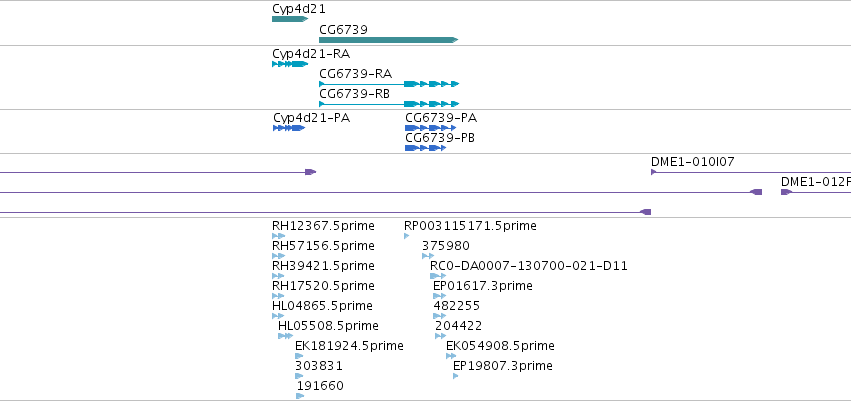Select the RH12367.5prime EST feature
851x401 pixels.
[x=278, y=236]
